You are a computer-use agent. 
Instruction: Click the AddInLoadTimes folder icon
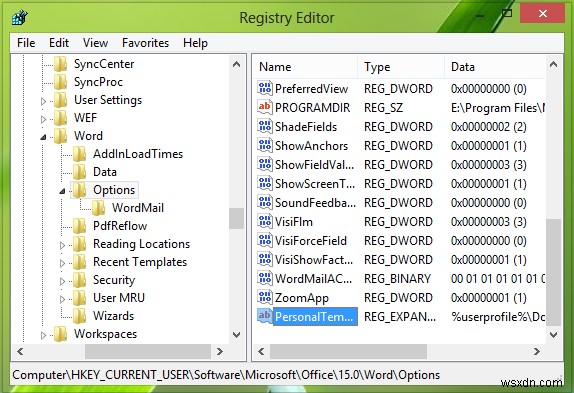pyautogui.click(x=79, y=154)
